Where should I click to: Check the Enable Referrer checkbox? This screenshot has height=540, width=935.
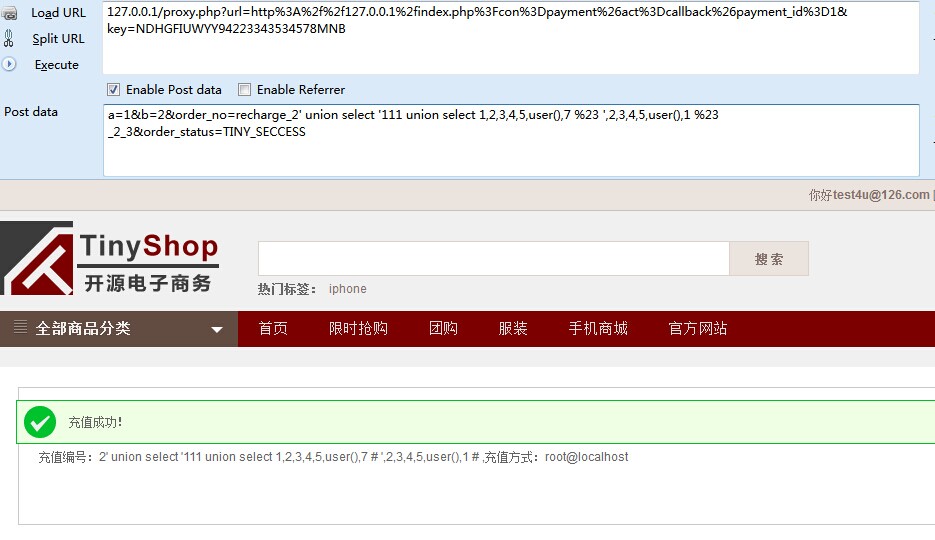[244, 89]
